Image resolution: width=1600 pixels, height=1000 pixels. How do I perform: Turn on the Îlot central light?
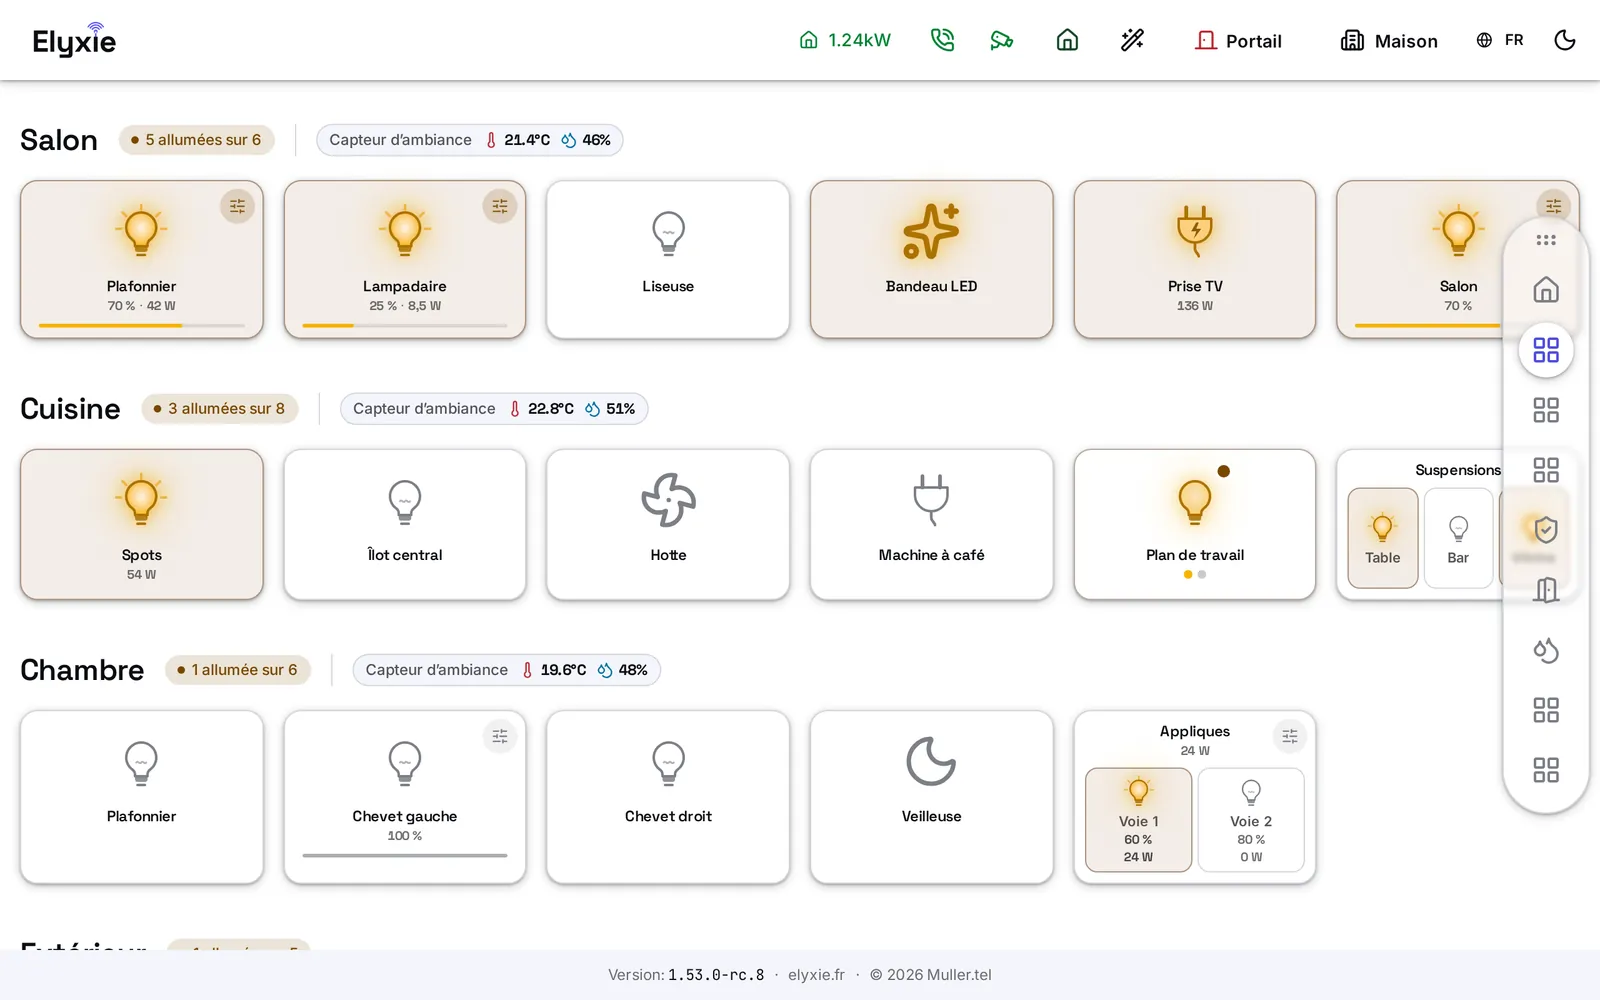tap(405, 525)
